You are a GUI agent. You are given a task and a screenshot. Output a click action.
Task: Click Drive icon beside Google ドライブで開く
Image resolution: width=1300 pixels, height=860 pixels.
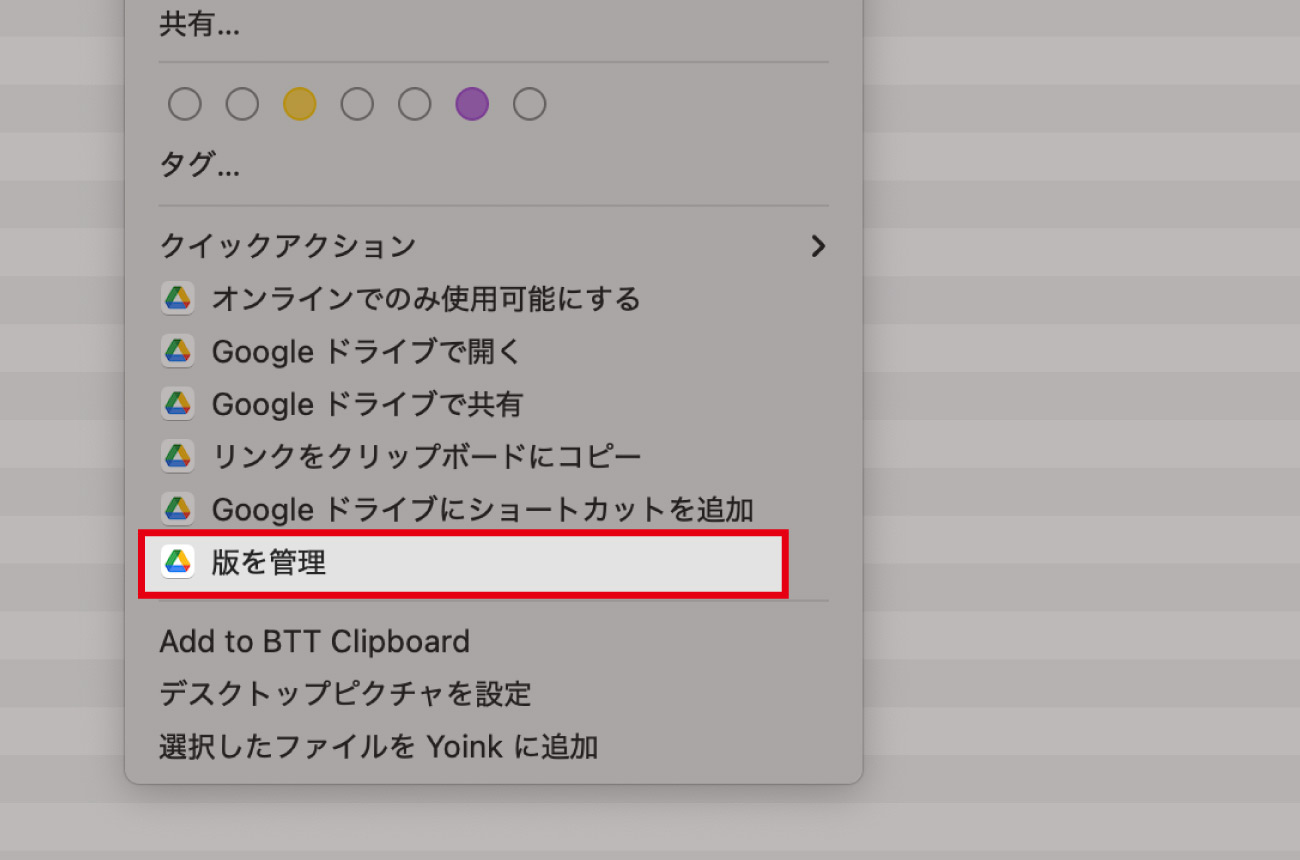click(177, 351)
